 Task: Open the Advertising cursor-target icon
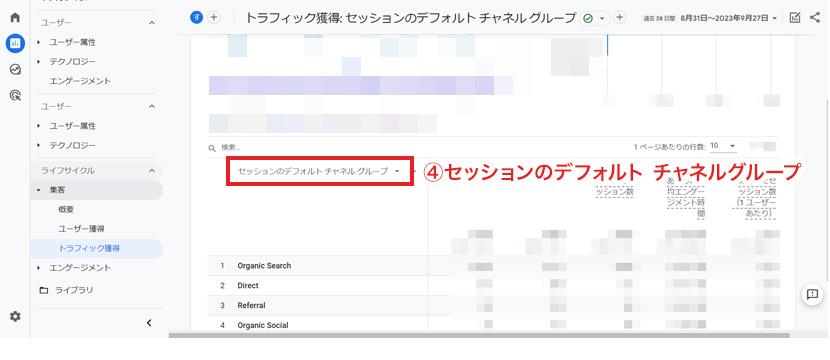15,95
